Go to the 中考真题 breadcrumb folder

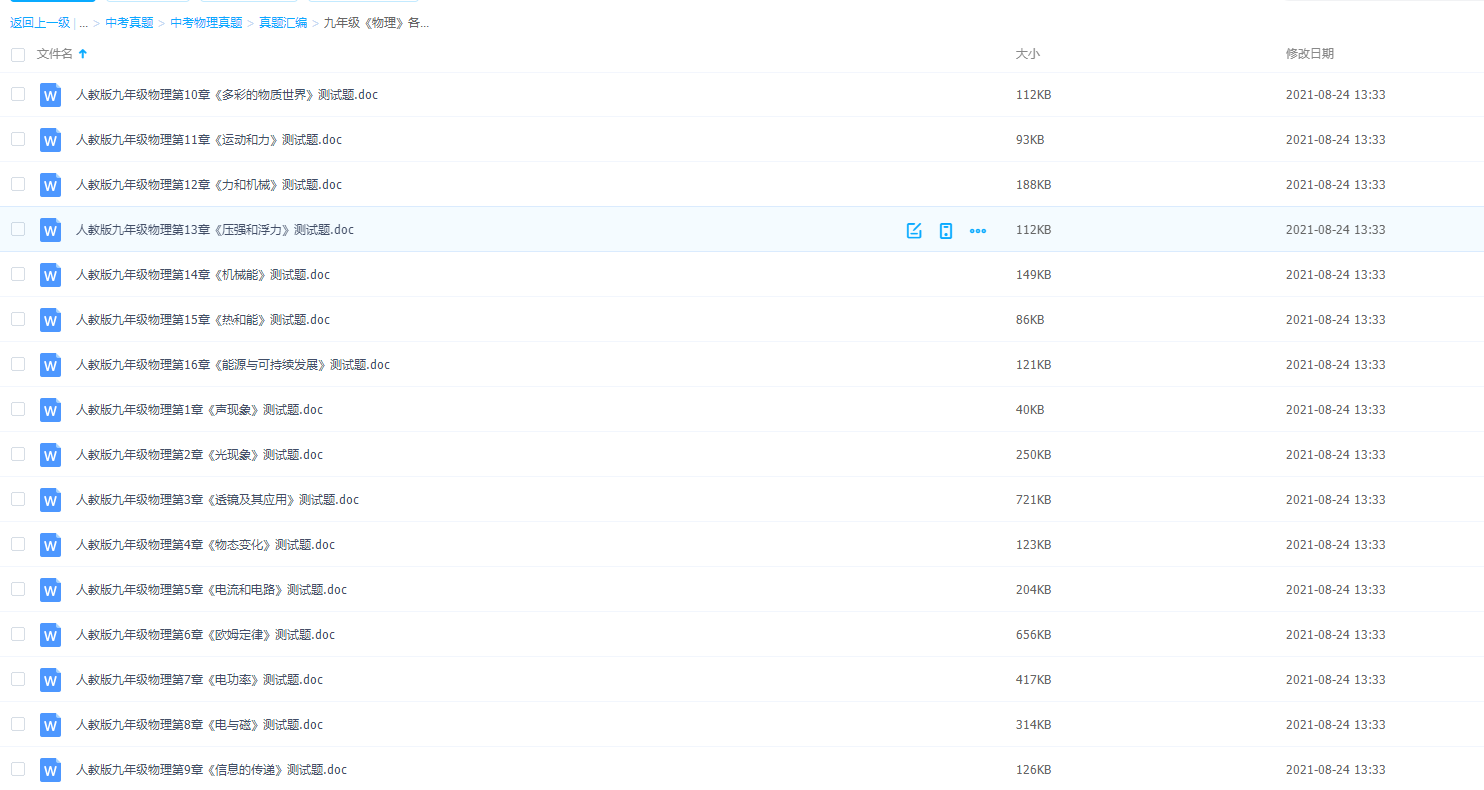(x=129, y=23)
